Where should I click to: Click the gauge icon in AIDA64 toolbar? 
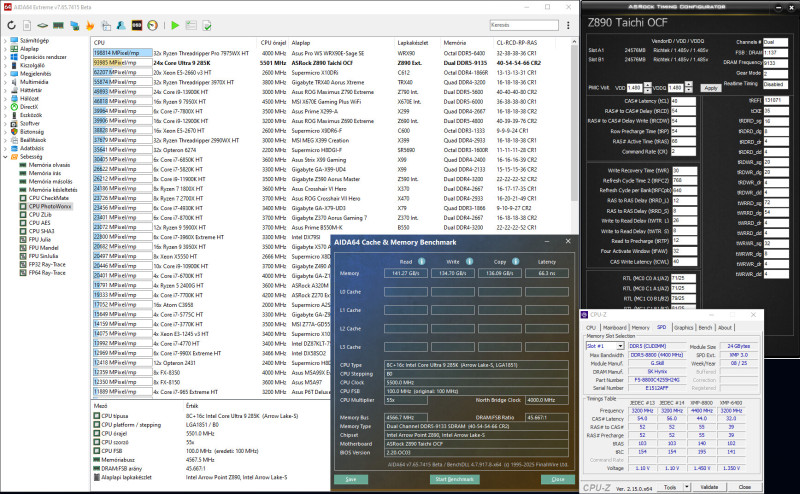(x=152, y=25)
